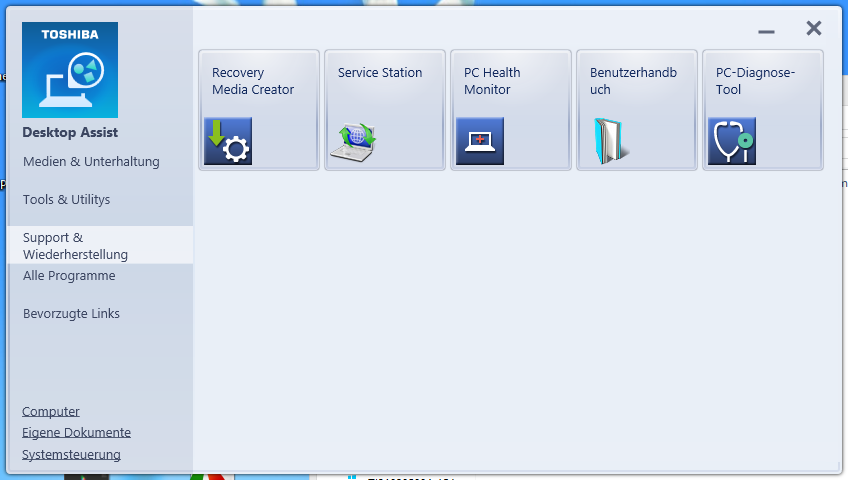Click the 'PC Health Monitor' tile label
This screenshot has width=848, height=480.
point(492,81)
